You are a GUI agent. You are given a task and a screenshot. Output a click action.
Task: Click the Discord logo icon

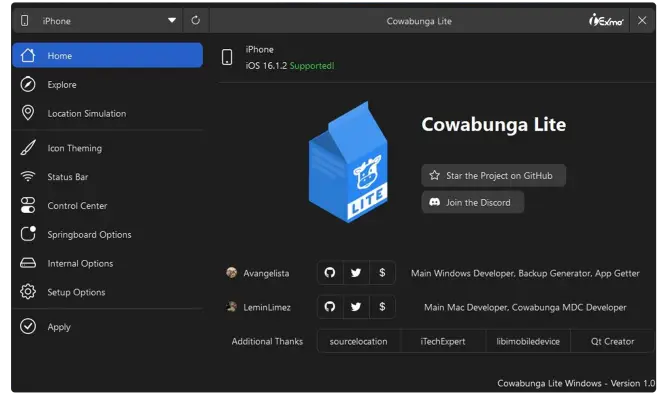pyautogui.click(x=435, y=202)
